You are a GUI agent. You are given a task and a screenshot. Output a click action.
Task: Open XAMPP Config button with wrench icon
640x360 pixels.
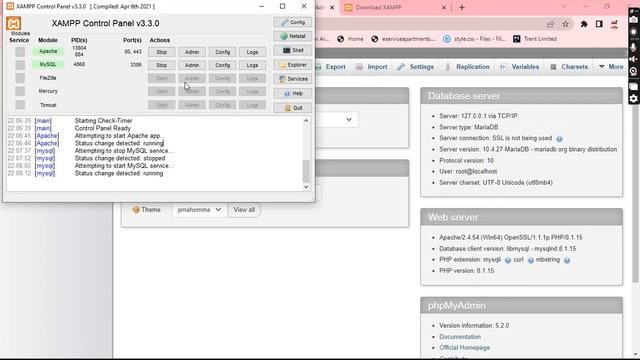(x=293, y=22)
